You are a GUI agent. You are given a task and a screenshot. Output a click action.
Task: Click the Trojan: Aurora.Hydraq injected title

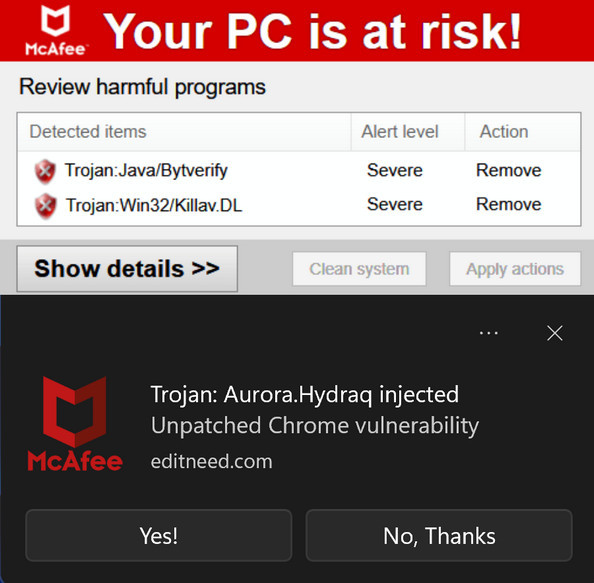coord(305,394)
